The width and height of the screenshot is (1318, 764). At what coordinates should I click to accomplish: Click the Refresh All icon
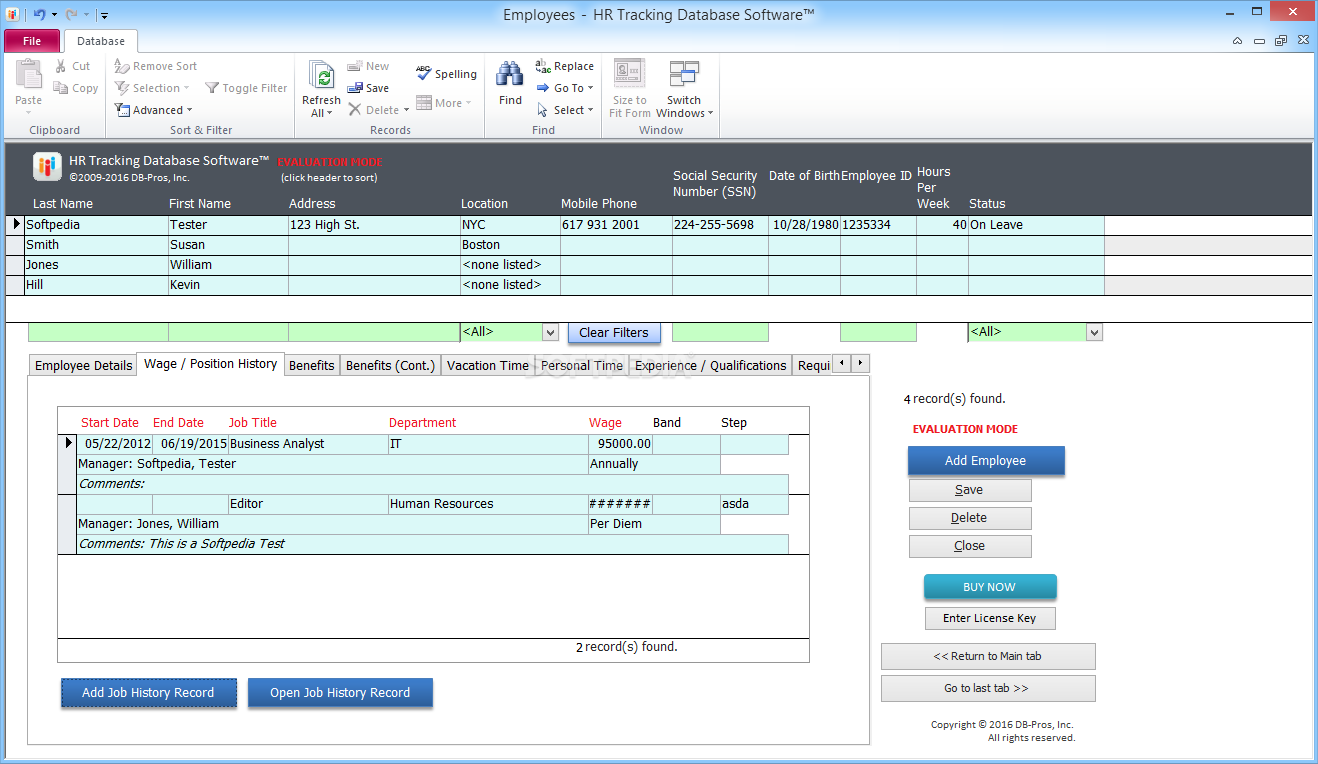[x=321, y=76]
